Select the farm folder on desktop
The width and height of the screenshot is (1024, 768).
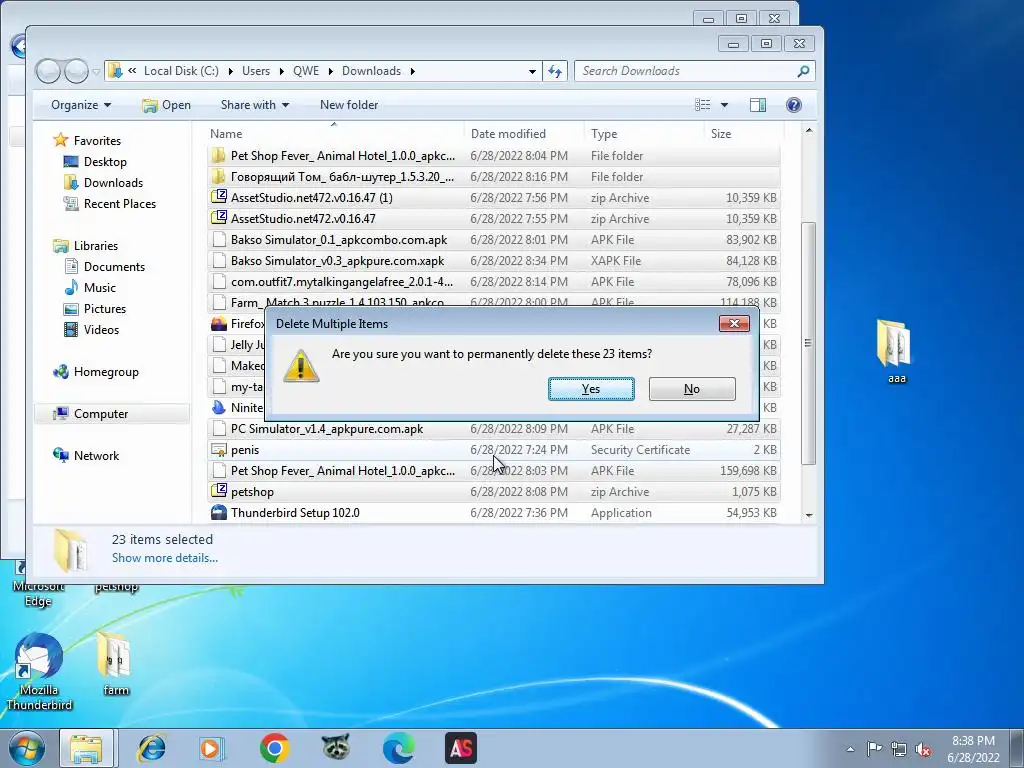pyautogui.click(x=116, y=664)
